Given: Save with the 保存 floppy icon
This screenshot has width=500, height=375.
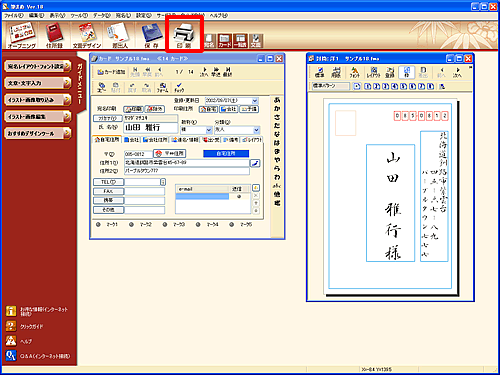Looking at the screenshot, I should [x=152, y=35].
